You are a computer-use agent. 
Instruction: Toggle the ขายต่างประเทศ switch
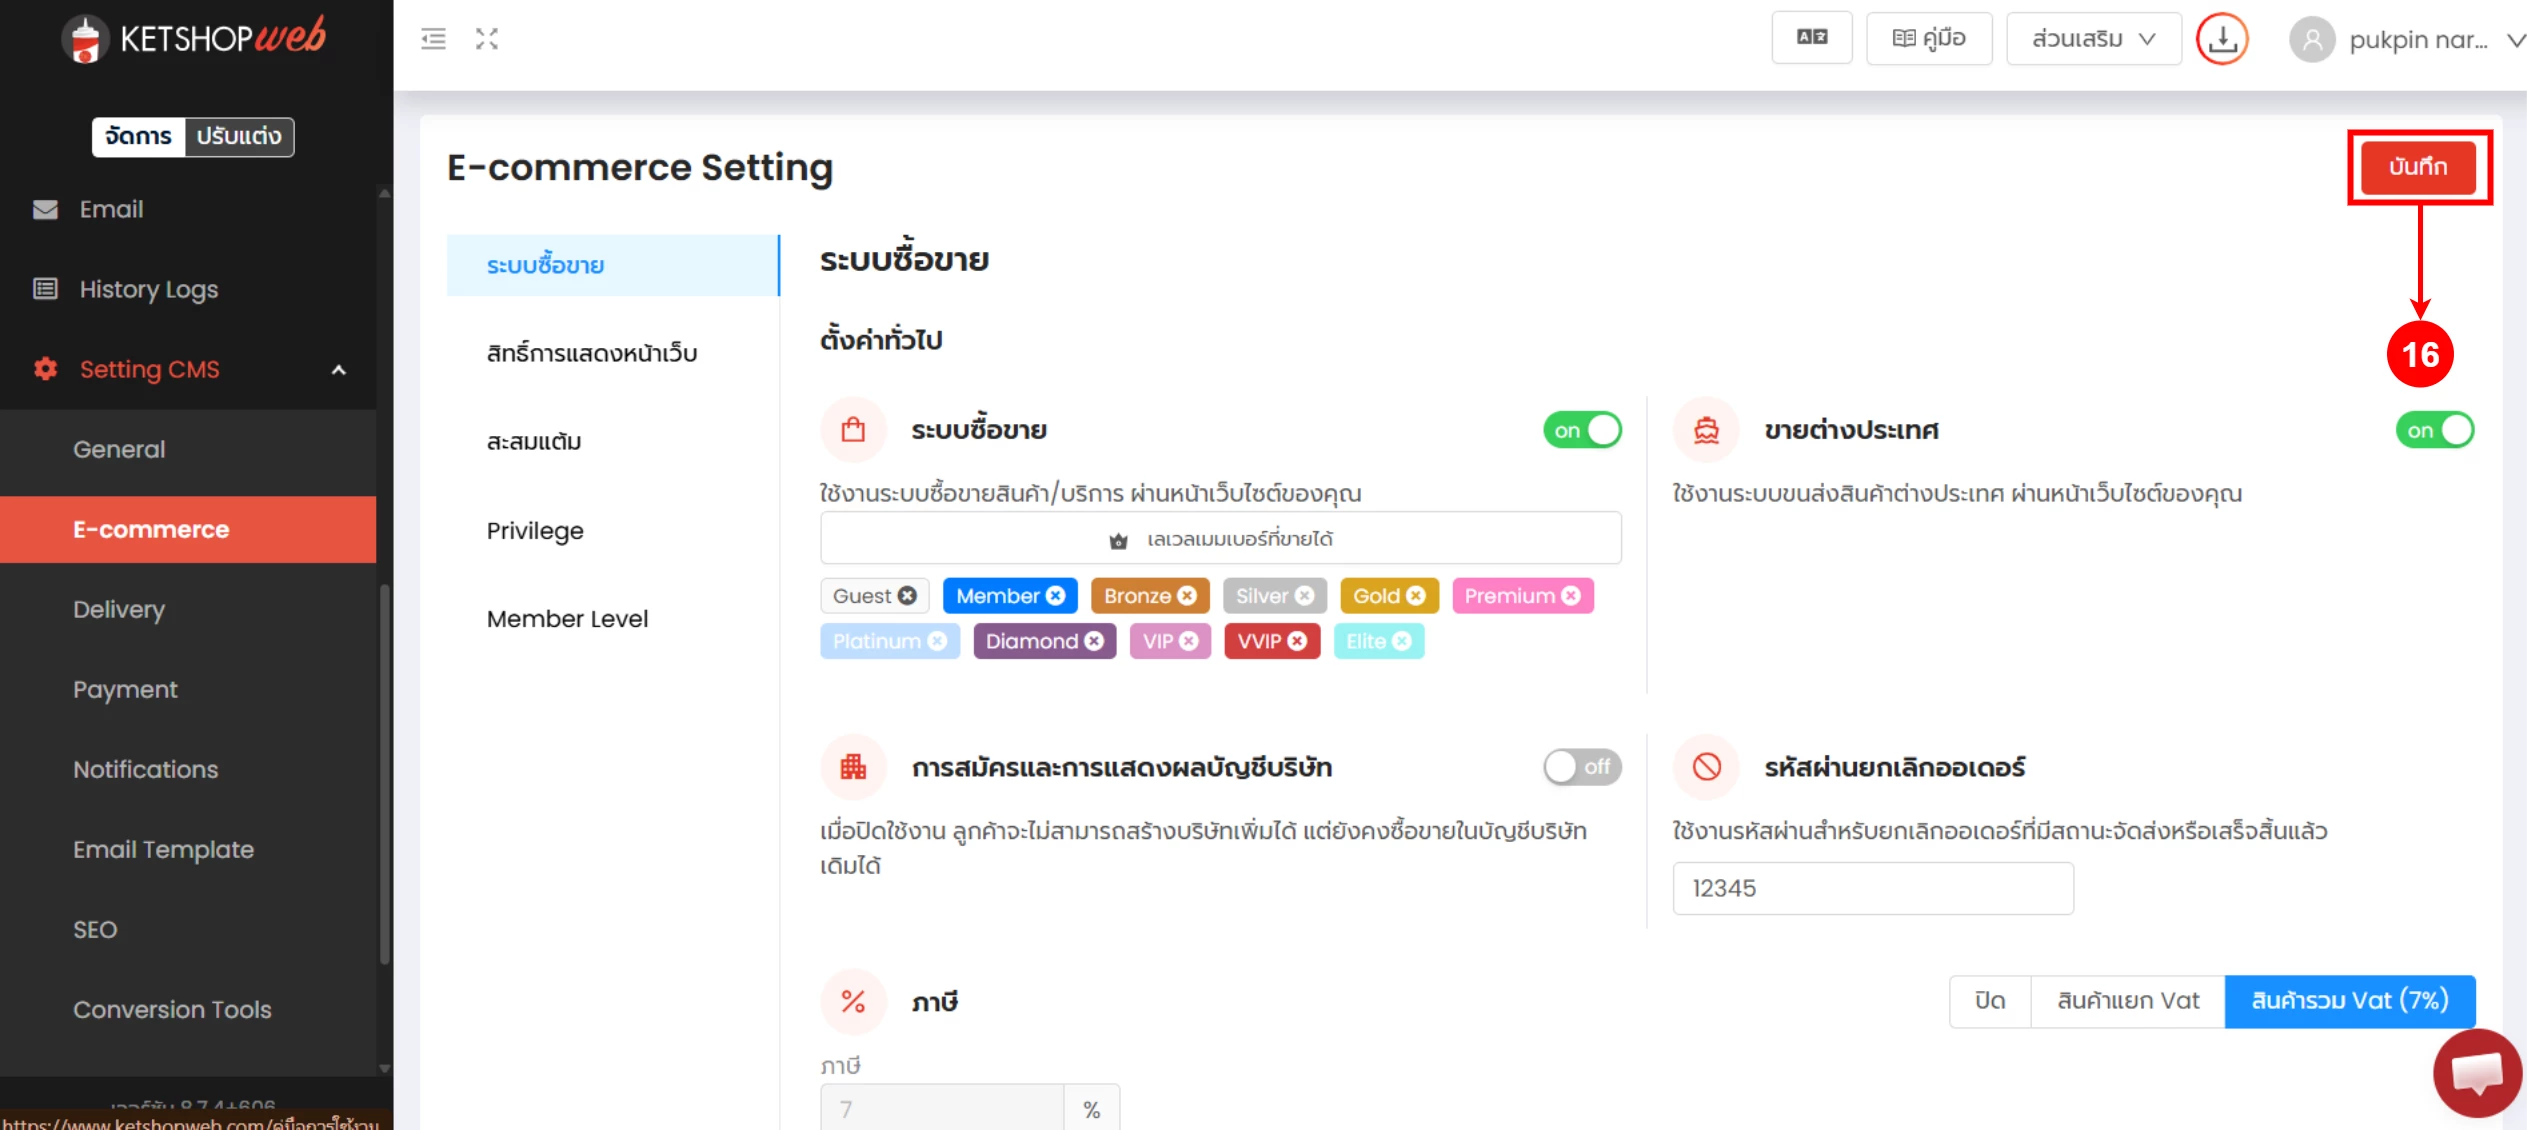click(x=2434, y=430)
